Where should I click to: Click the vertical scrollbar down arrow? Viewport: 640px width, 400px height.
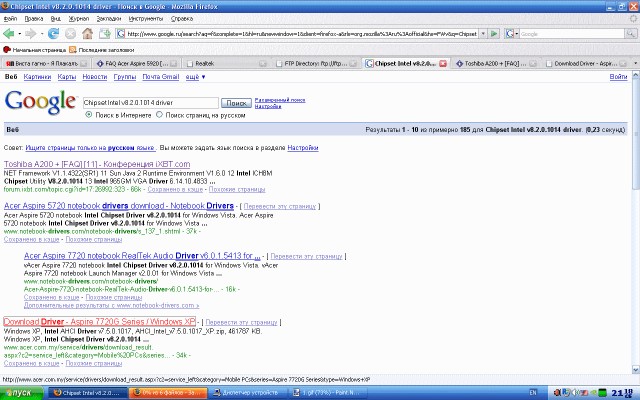(x=636, y=370)
